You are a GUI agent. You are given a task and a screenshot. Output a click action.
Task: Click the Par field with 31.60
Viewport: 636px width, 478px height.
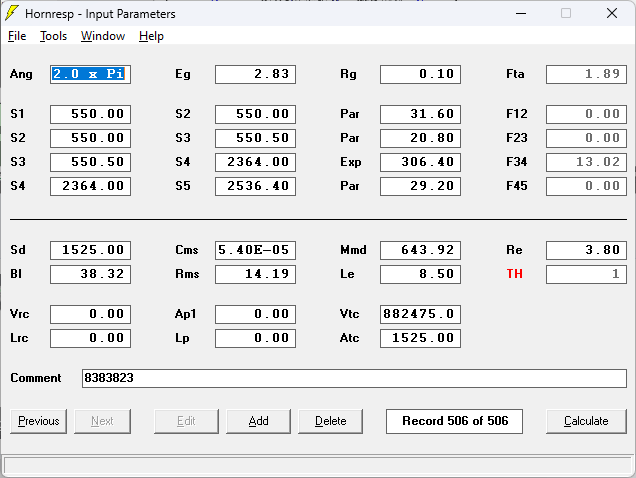point(420,114)
